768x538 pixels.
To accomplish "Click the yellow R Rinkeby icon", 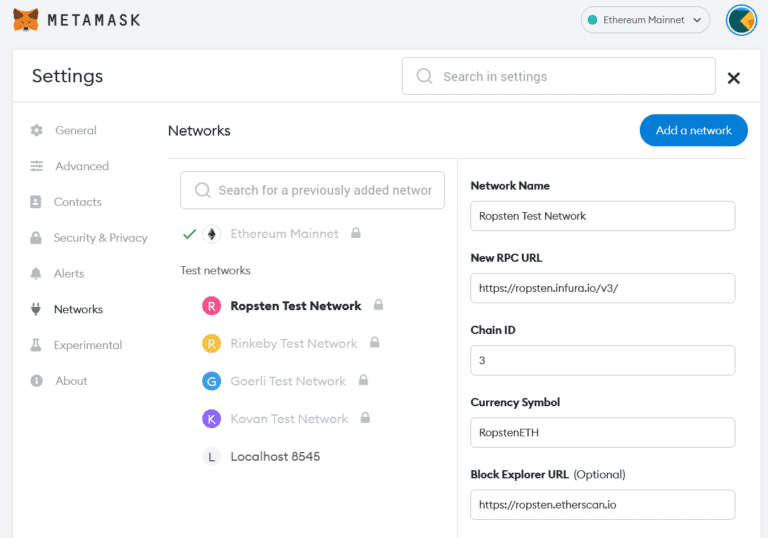I will (212, 344).
